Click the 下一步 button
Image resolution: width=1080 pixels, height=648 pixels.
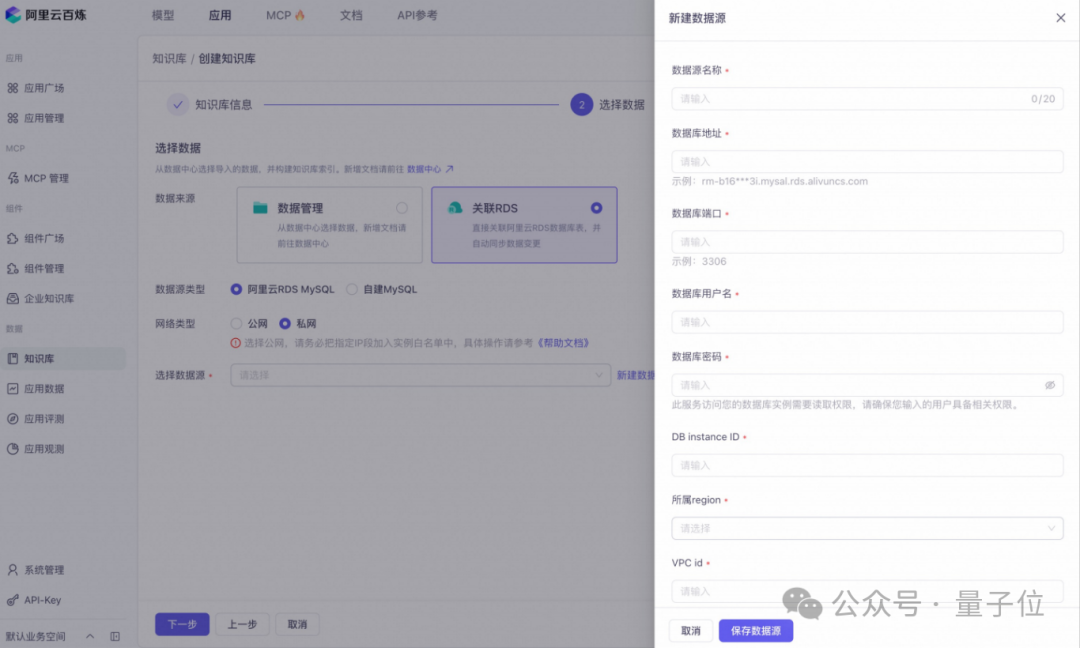pyautogui.click(x=182, y=625)
